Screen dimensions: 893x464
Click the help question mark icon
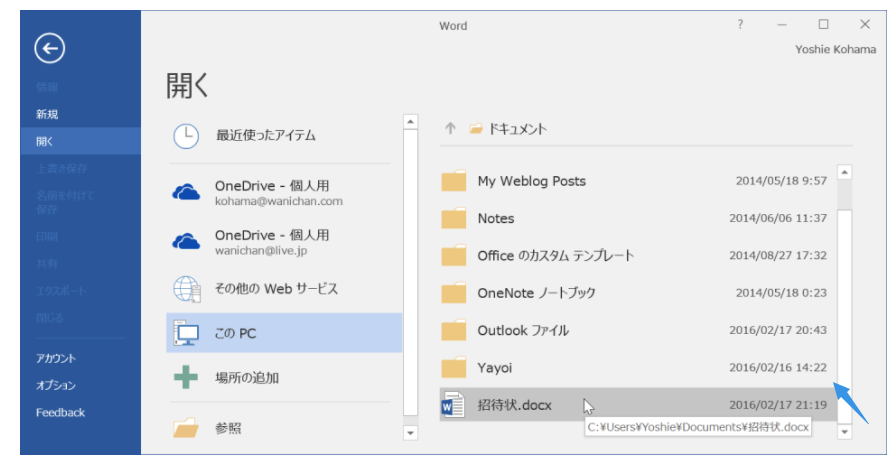pos(740,24)
